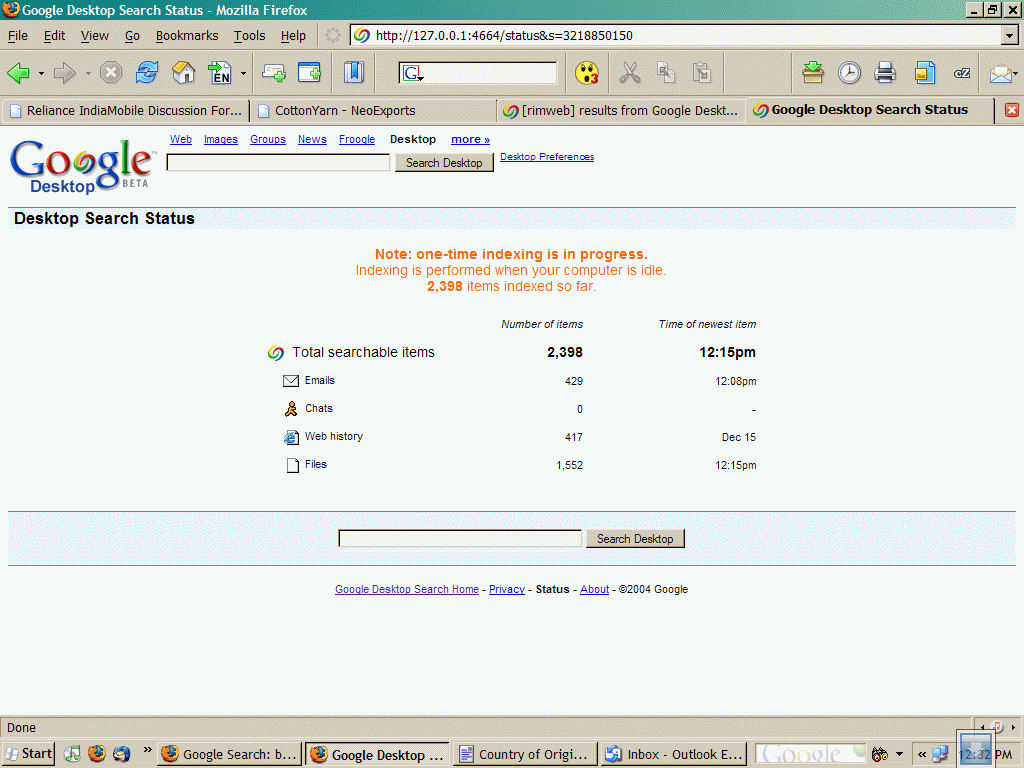Click the swirl icon next to Total searchable items
Image resolution: width=1024 pixels, height=768 pixels.
pyautogui.click(x=276, y=353)
